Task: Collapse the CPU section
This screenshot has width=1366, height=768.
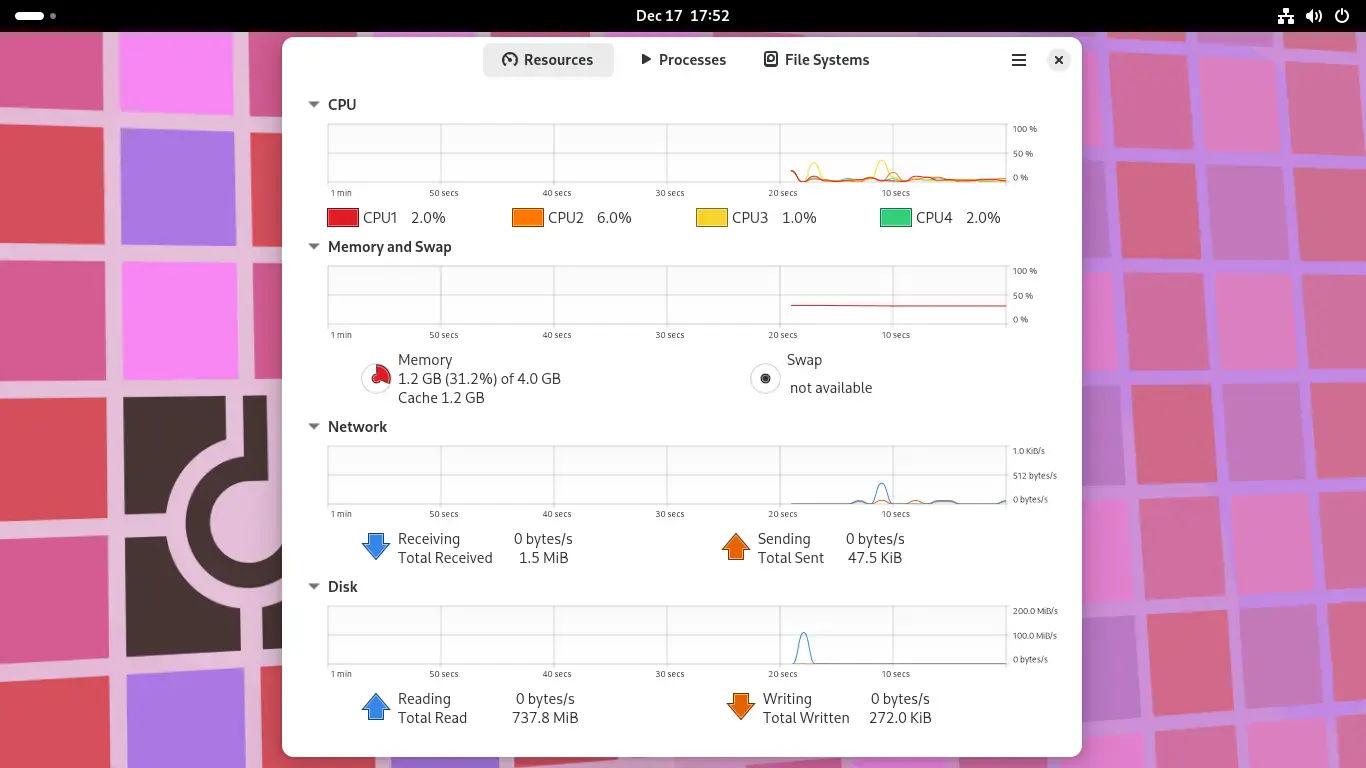Action: coord(314,105)
